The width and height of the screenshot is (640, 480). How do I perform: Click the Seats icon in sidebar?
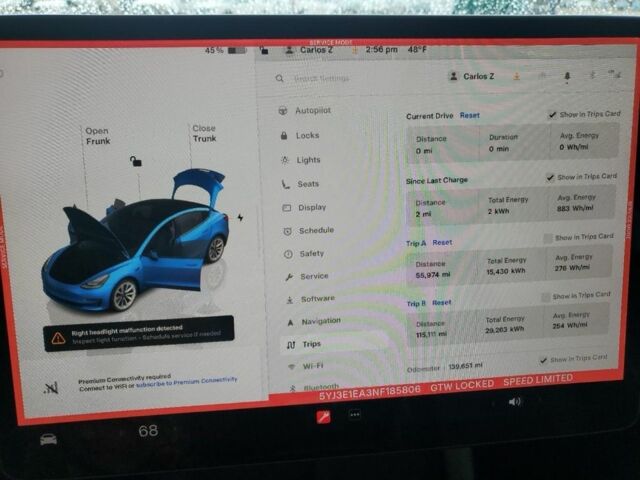[x=285, y=184]
